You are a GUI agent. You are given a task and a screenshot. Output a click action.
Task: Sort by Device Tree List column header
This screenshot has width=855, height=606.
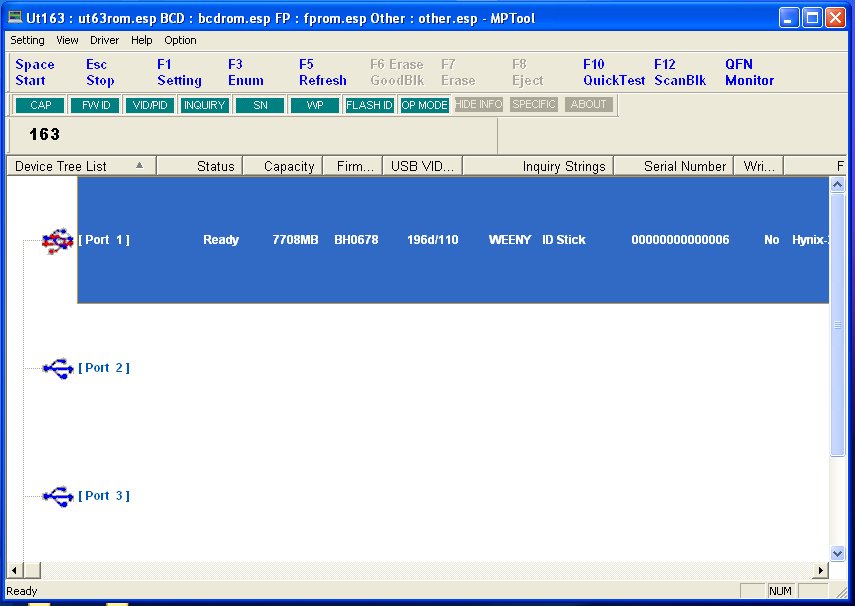[x=81, y=166]
